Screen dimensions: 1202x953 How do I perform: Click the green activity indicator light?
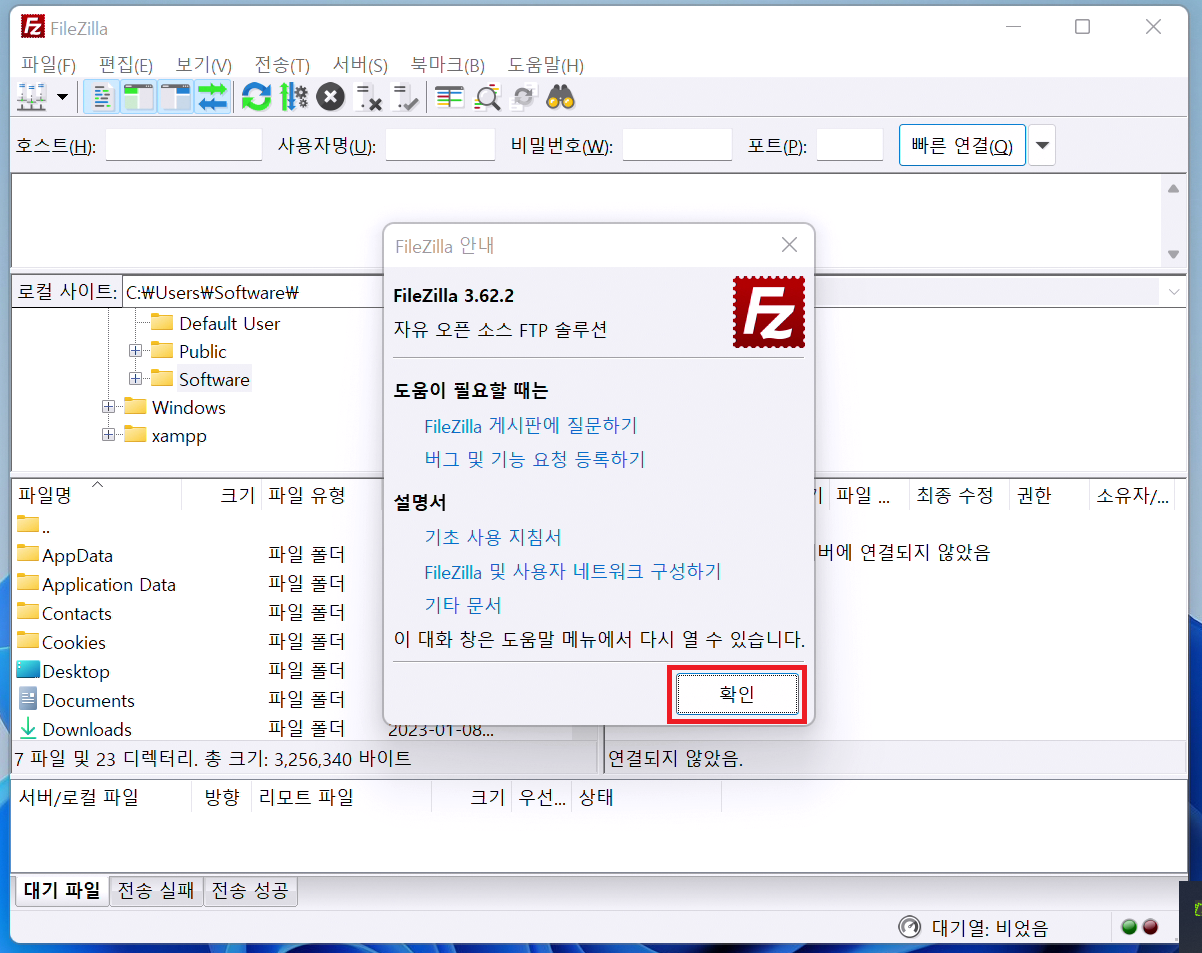(x=1129, y=927)
